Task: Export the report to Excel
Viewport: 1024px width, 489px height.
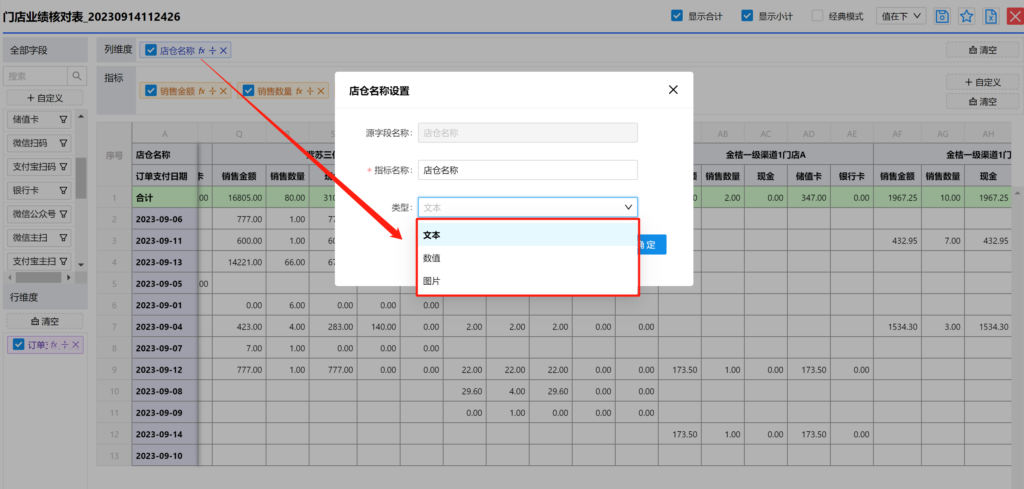Action: pyautogui.click(x=991, y=16)
